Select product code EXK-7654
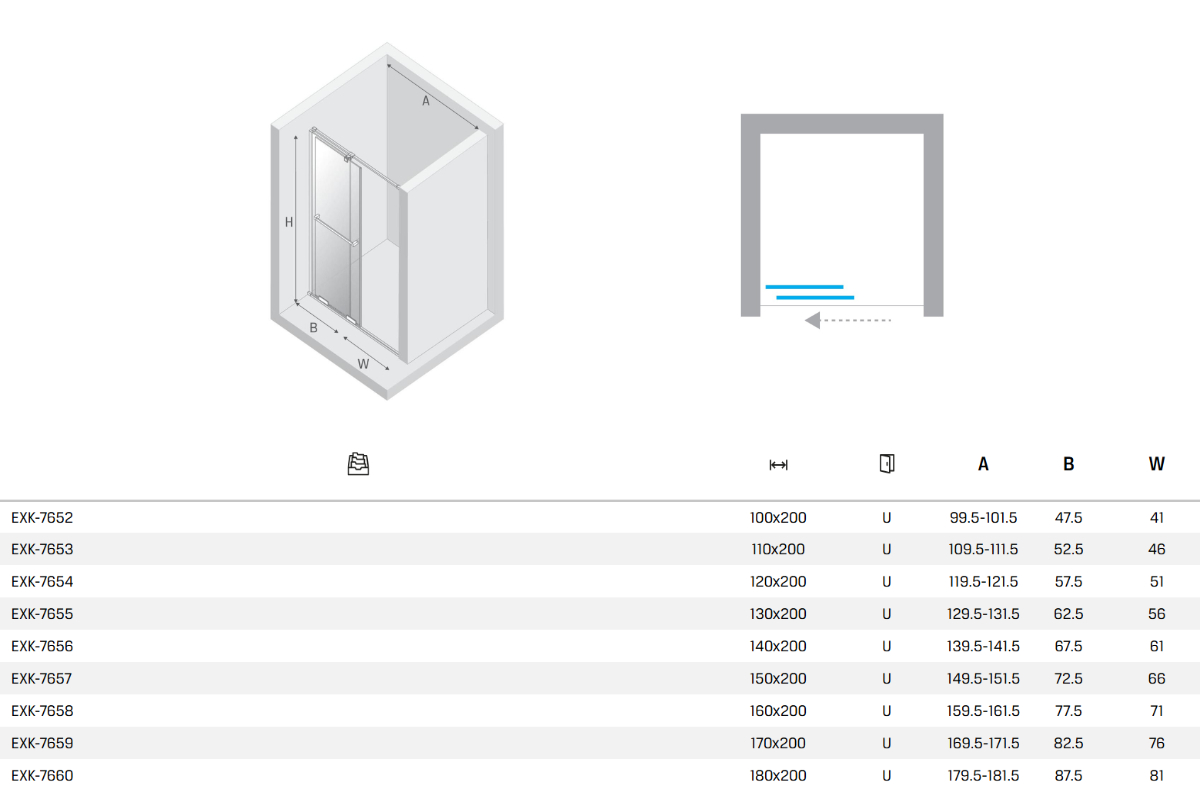Screen dimensions: 1200x796 42,581
